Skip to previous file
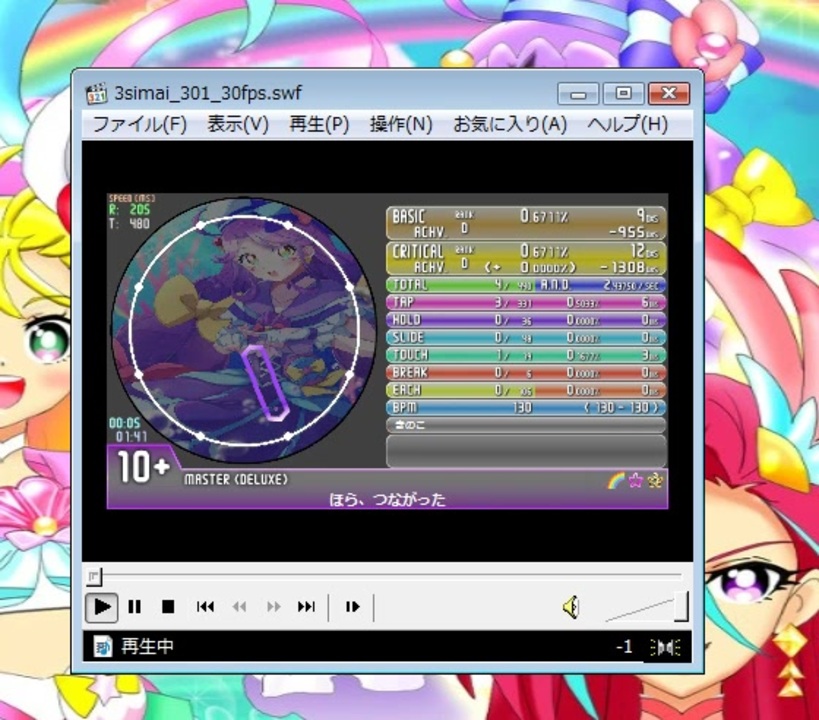This screenshot has height=720, width=819. pos(205,607)
